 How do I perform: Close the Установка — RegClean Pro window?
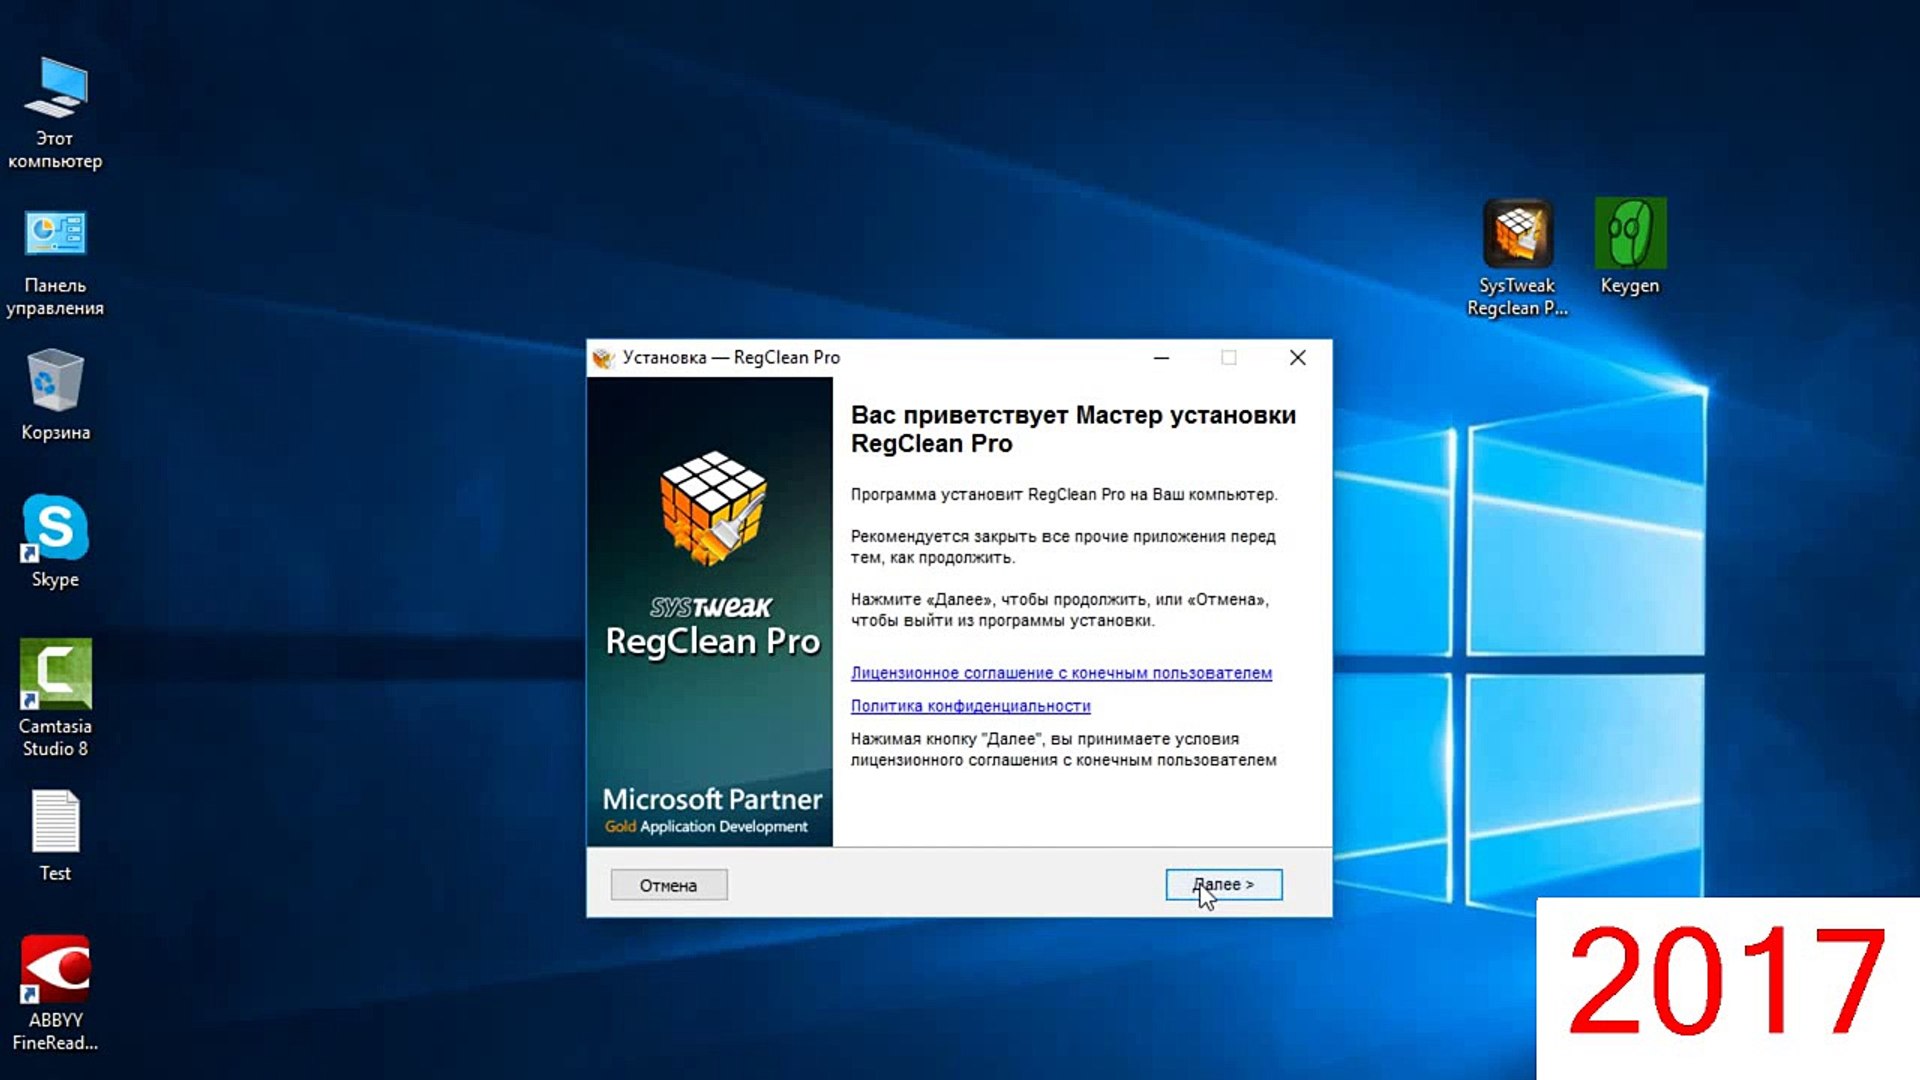point(1297,358)
